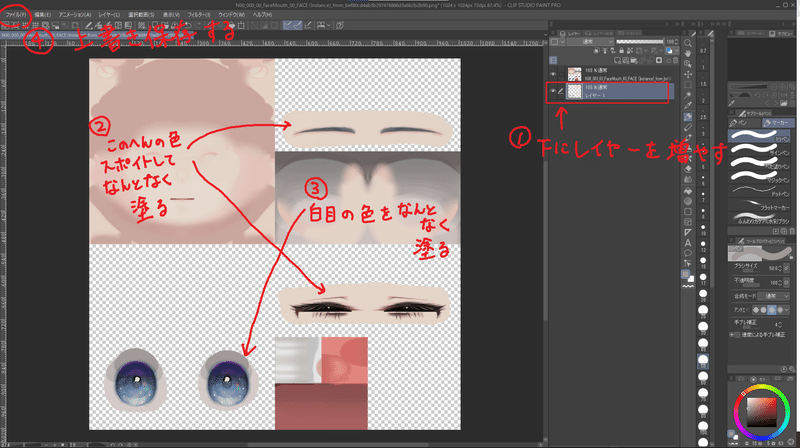This screenshot has width=800, height=448.
Task: Select the Ruler tool
Action: [x=688, y=232]
